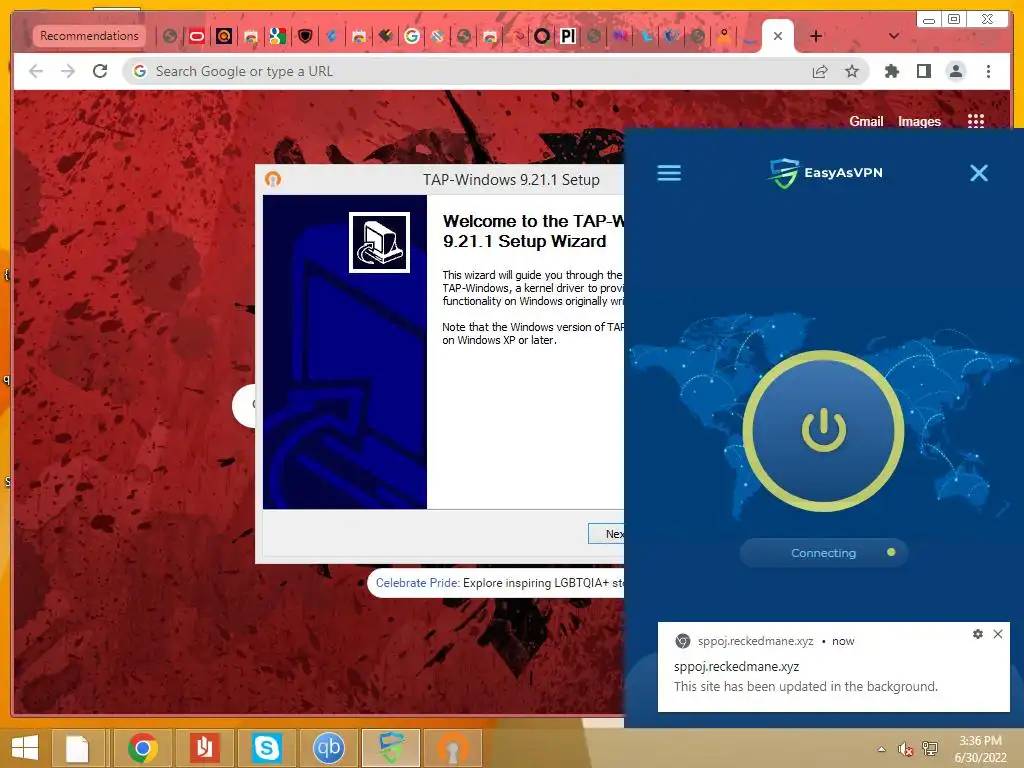Open Images link
This screenshot has height=768, width=1024.
point(919,121)
